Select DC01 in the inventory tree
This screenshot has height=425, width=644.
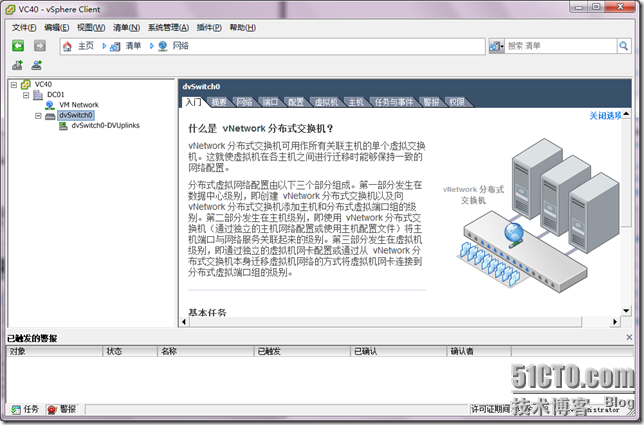click(55, 95)
